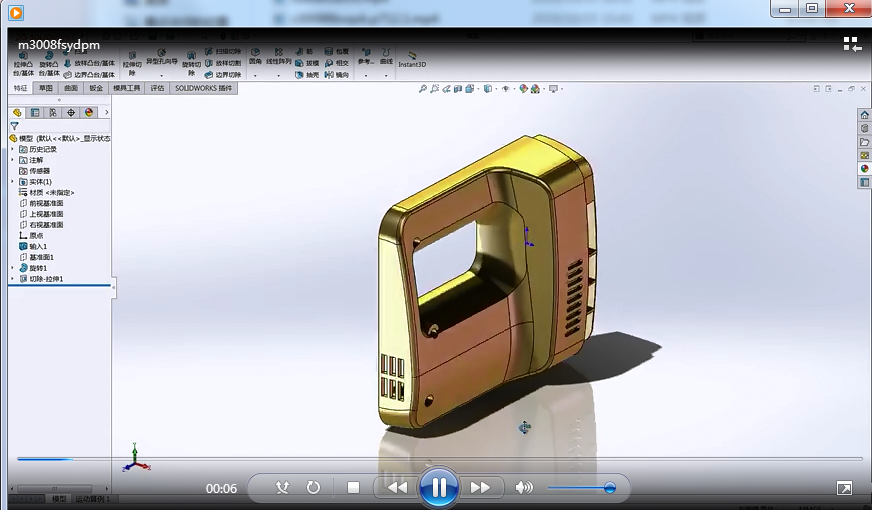Toggle repeat mode in the player
The image size is (872, 510).
313,488
